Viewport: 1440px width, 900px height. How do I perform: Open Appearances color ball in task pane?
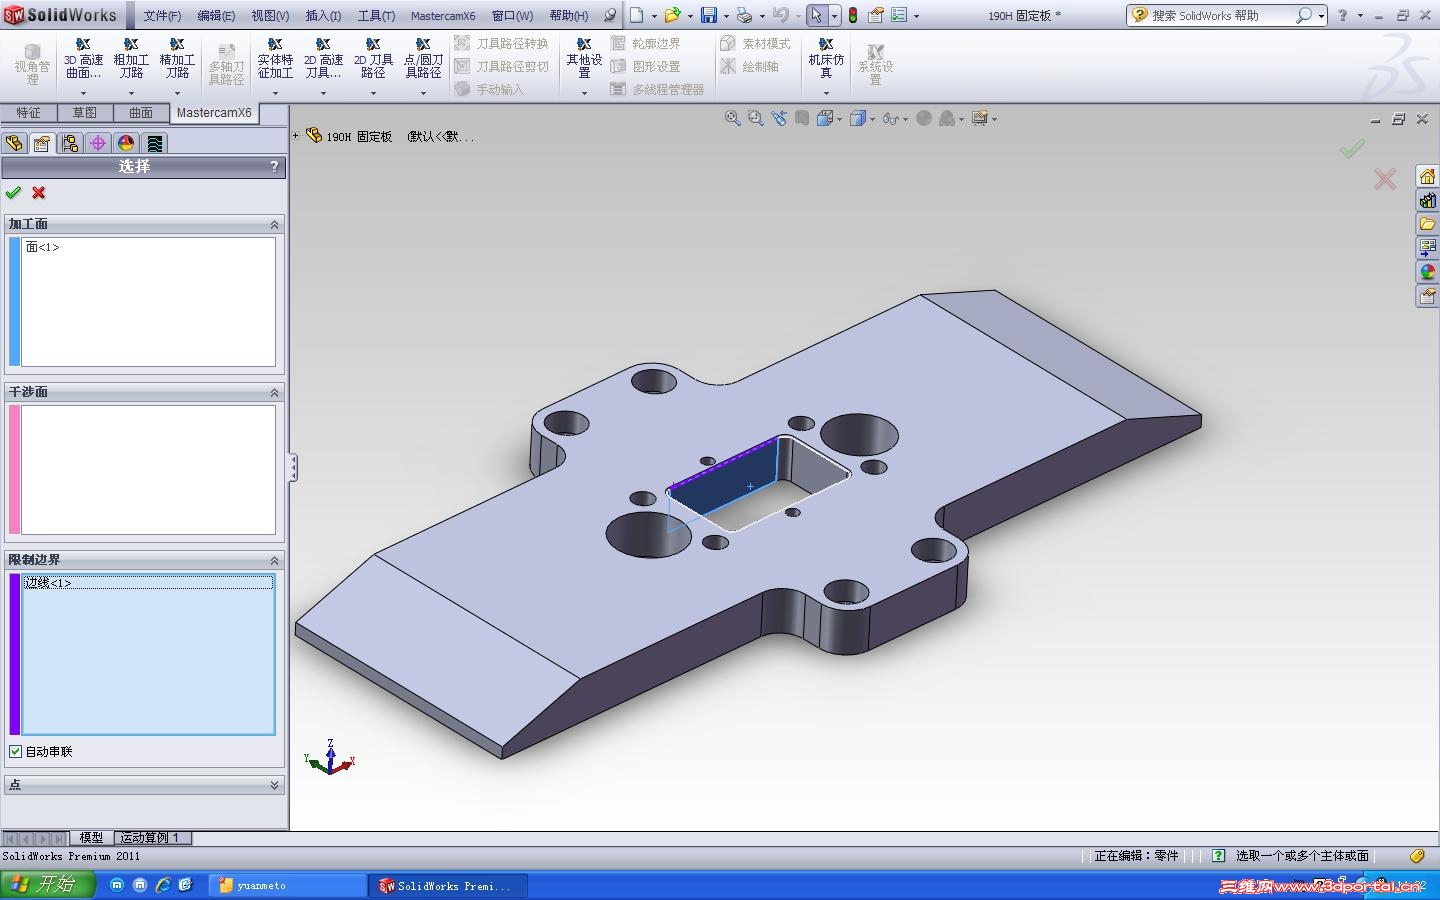(1427, 272)
